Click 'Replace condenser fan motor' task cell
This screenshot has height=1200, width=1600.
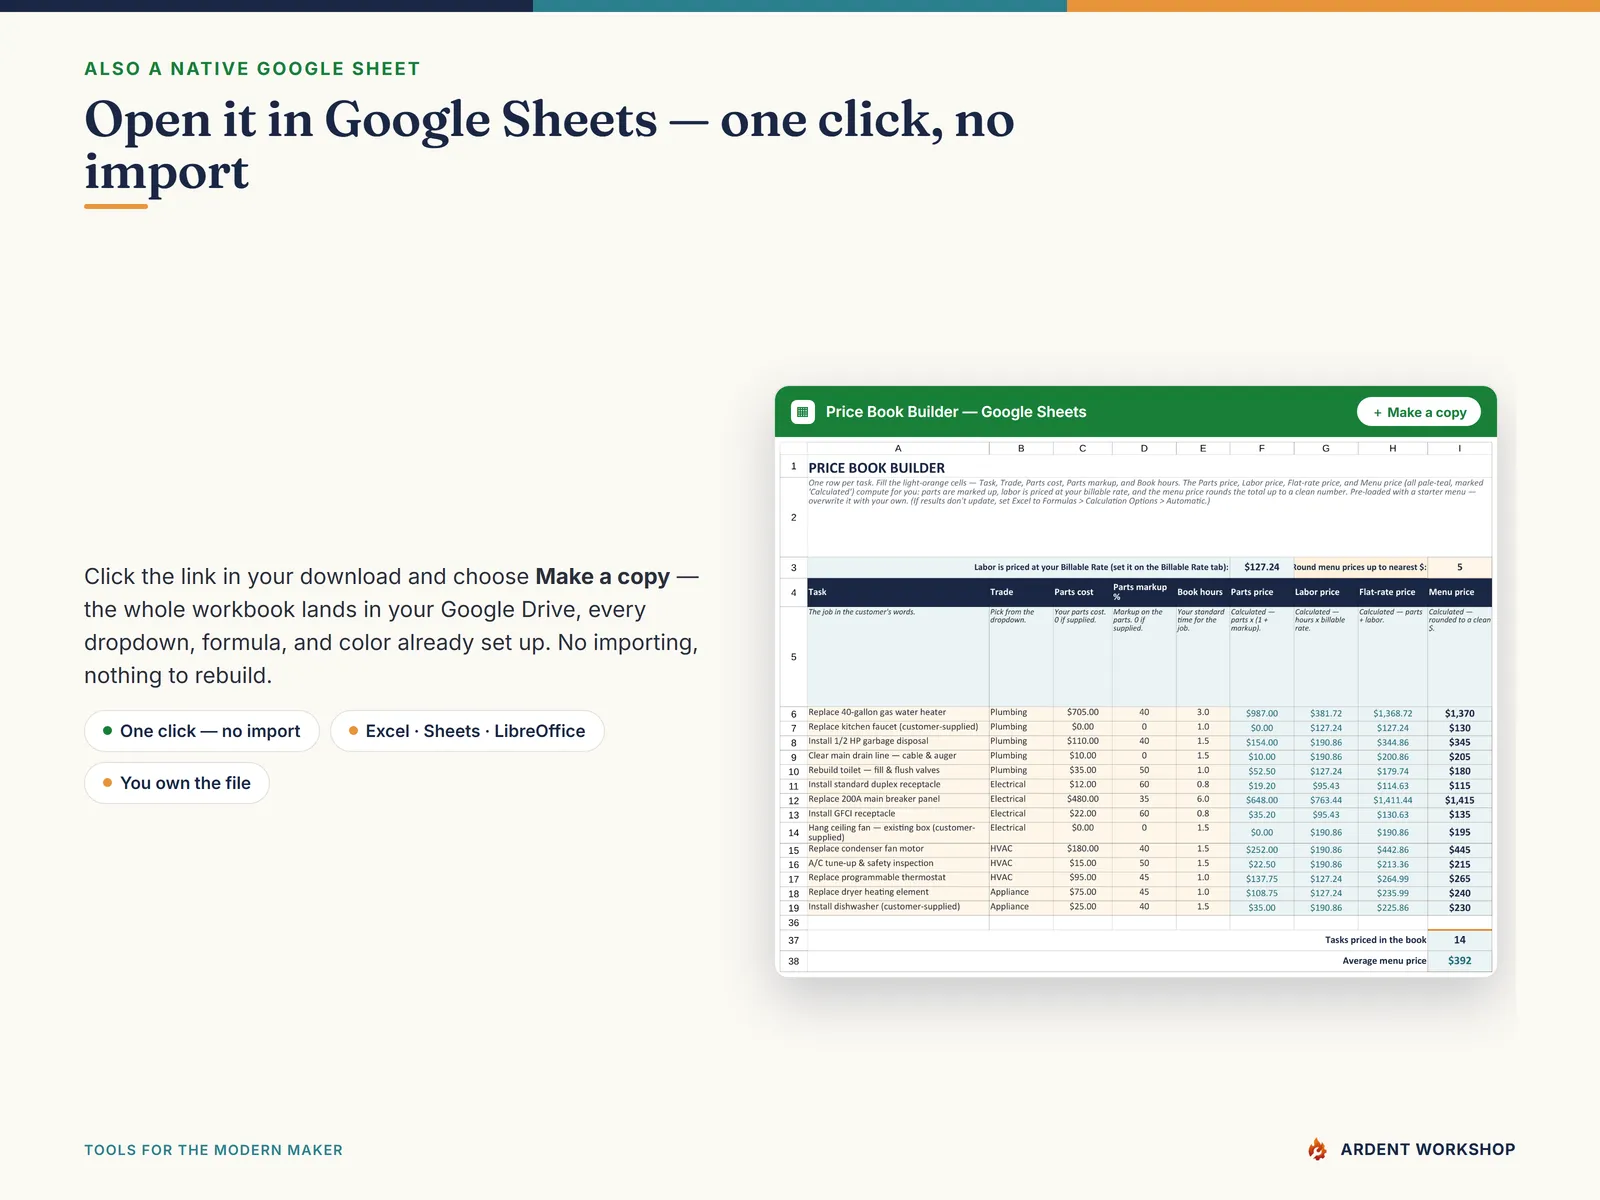[x=898, y=849]
